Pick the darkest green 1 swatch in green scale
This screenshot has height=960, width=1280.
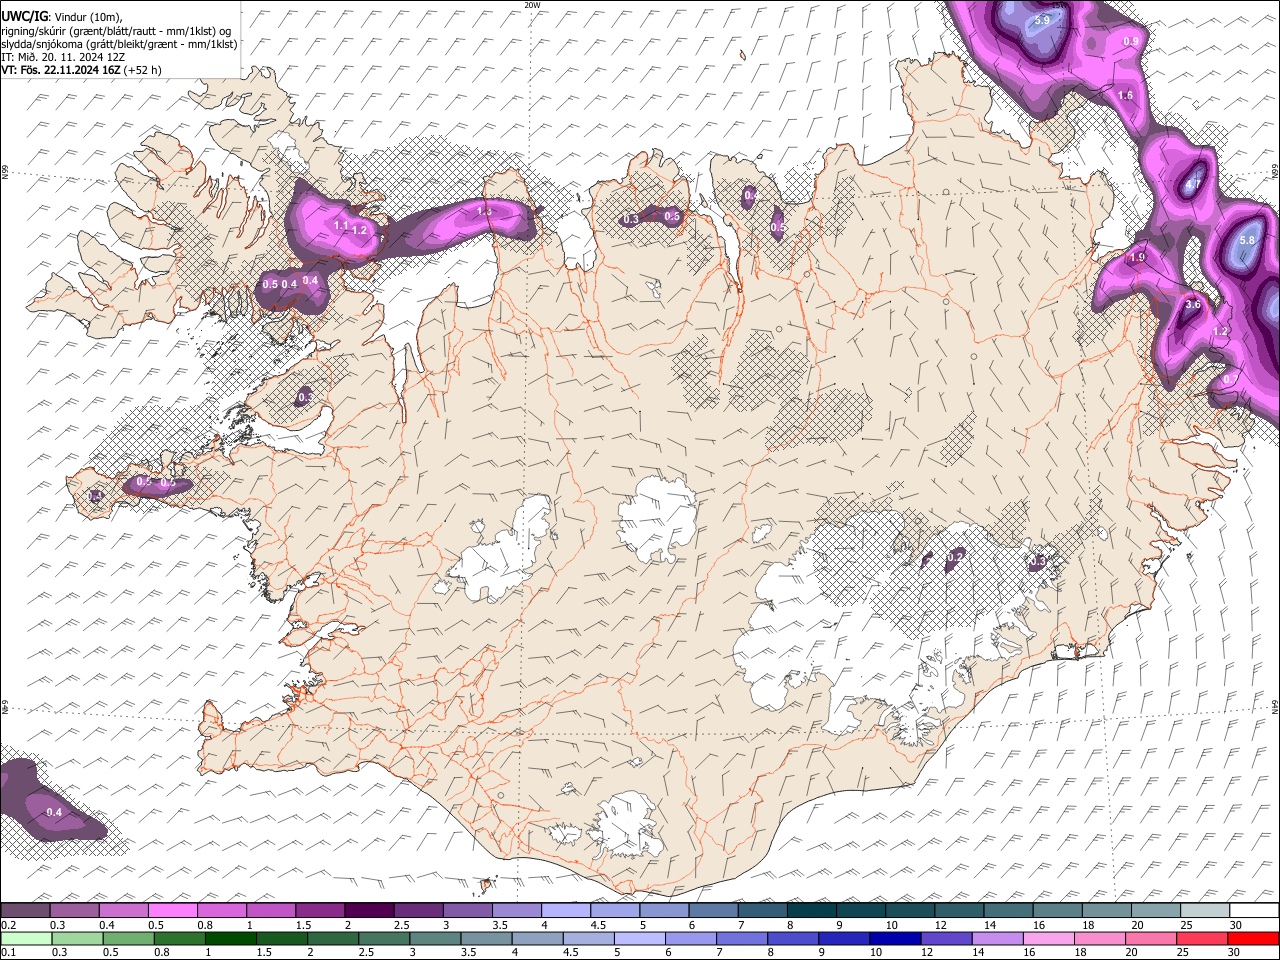(x=231, y=938)
